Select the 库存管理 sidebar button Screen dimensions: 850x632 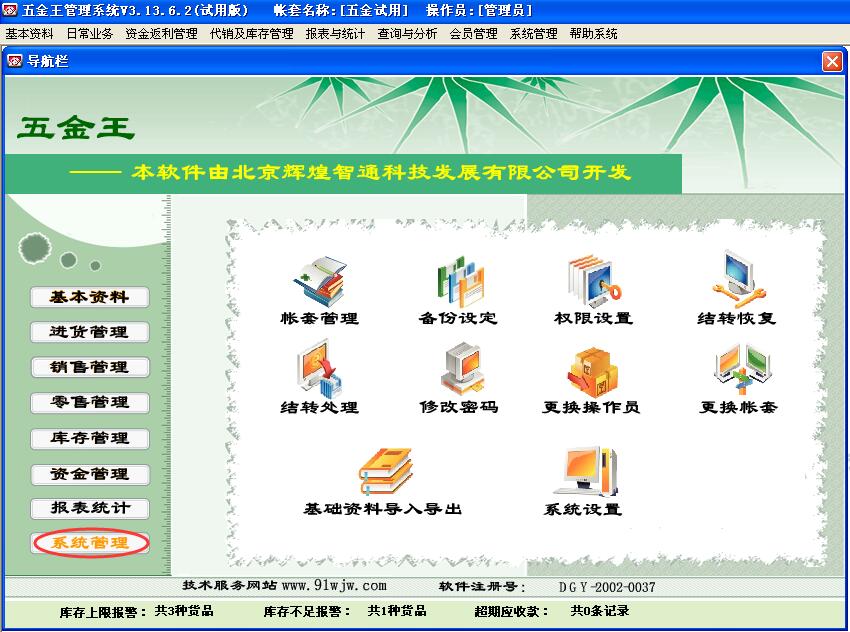point(89,438)
